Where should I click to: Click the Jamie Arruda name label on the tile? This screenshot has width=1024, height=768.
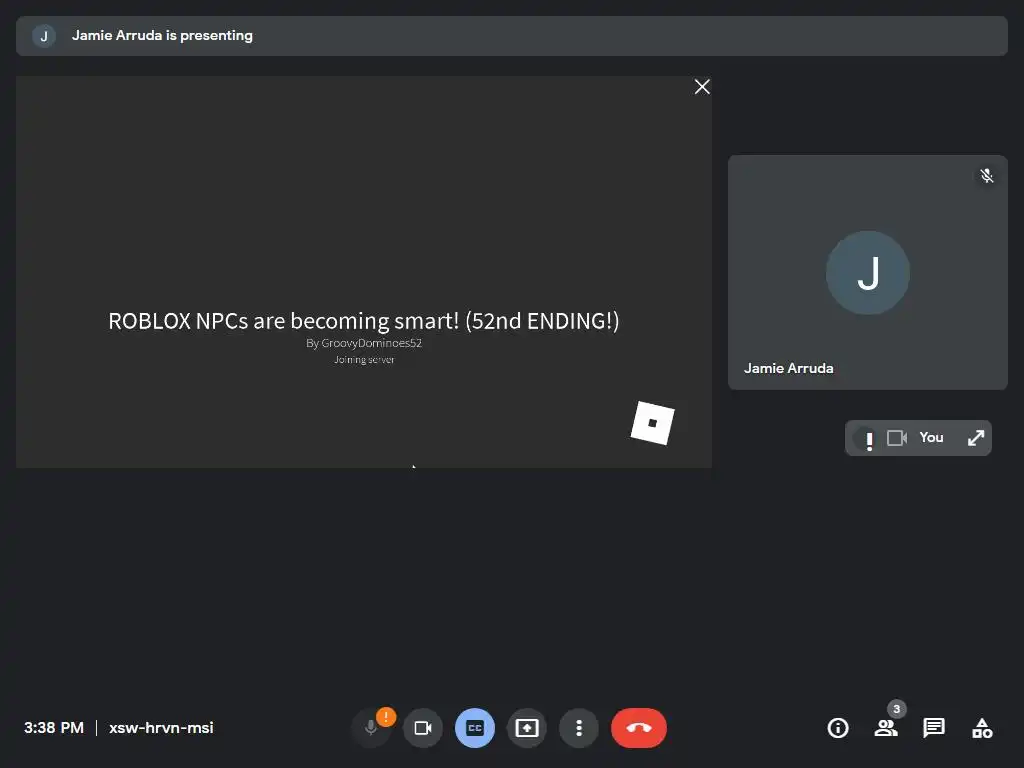(x=788, y=368)
